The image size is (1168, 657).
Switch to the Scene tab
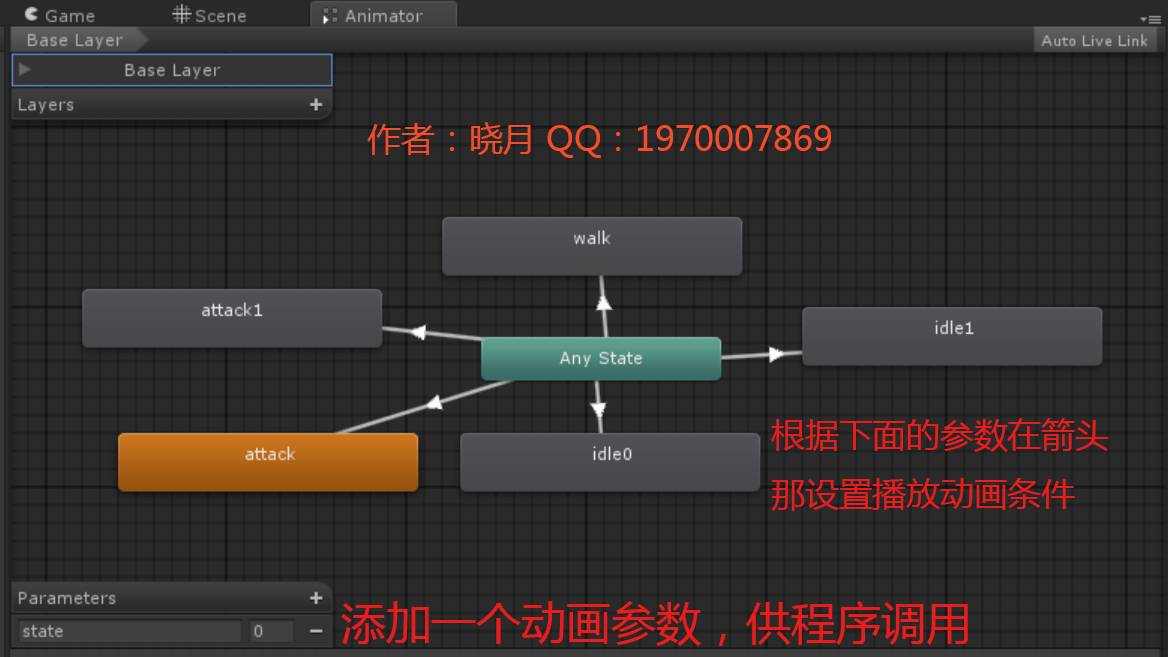point(209,15)
